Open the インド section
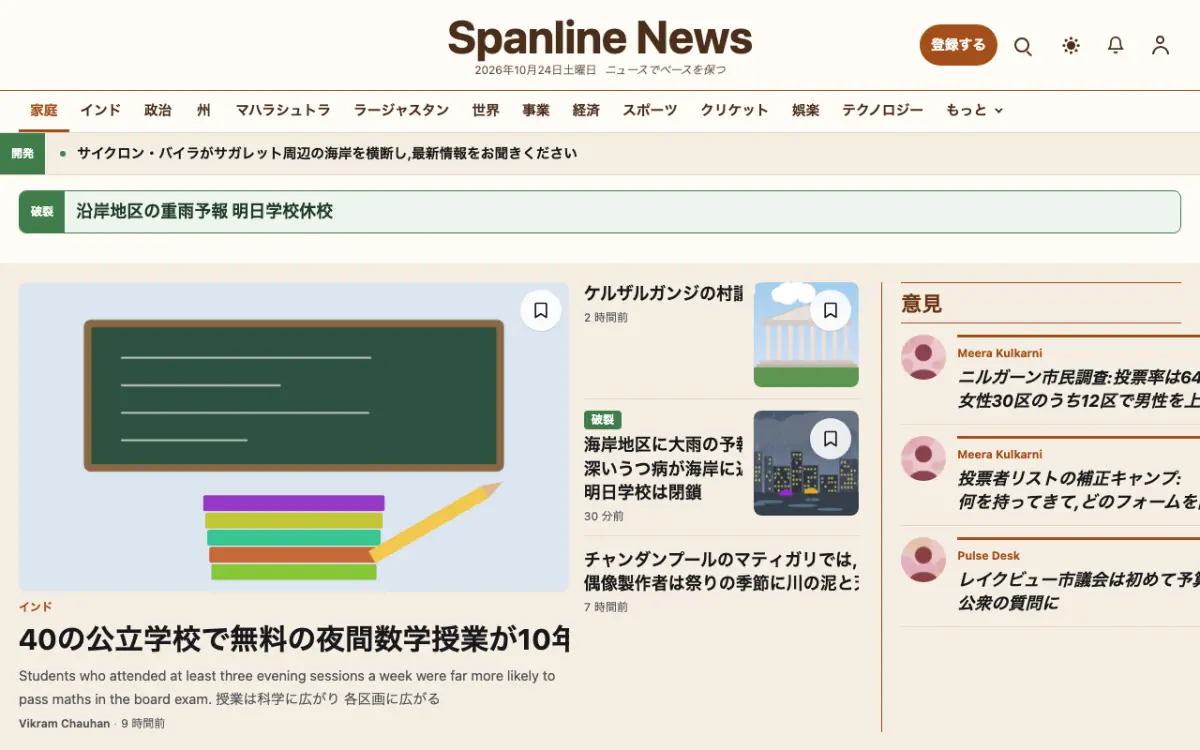Screen dimensions: 1200x750 (x=101, y=110)
